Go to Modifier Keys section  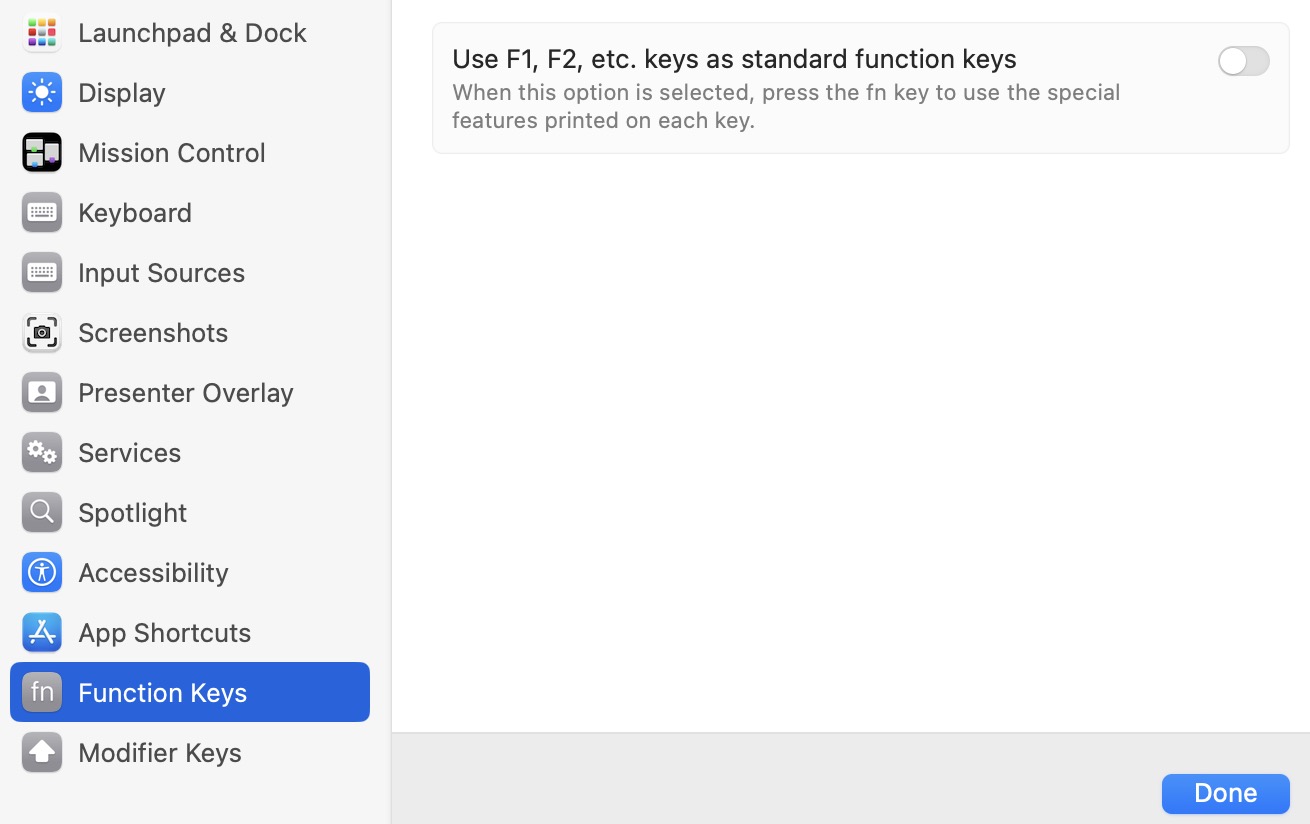160,752
